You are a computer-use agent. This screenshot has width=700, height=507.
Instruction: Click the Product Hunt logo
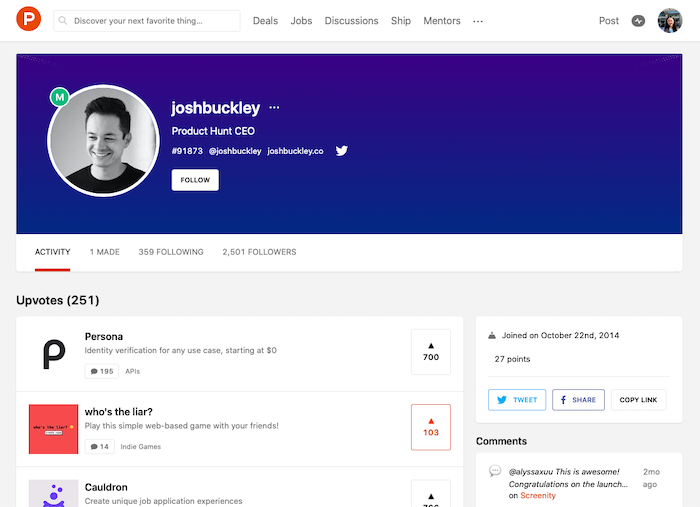pos(29,19)
